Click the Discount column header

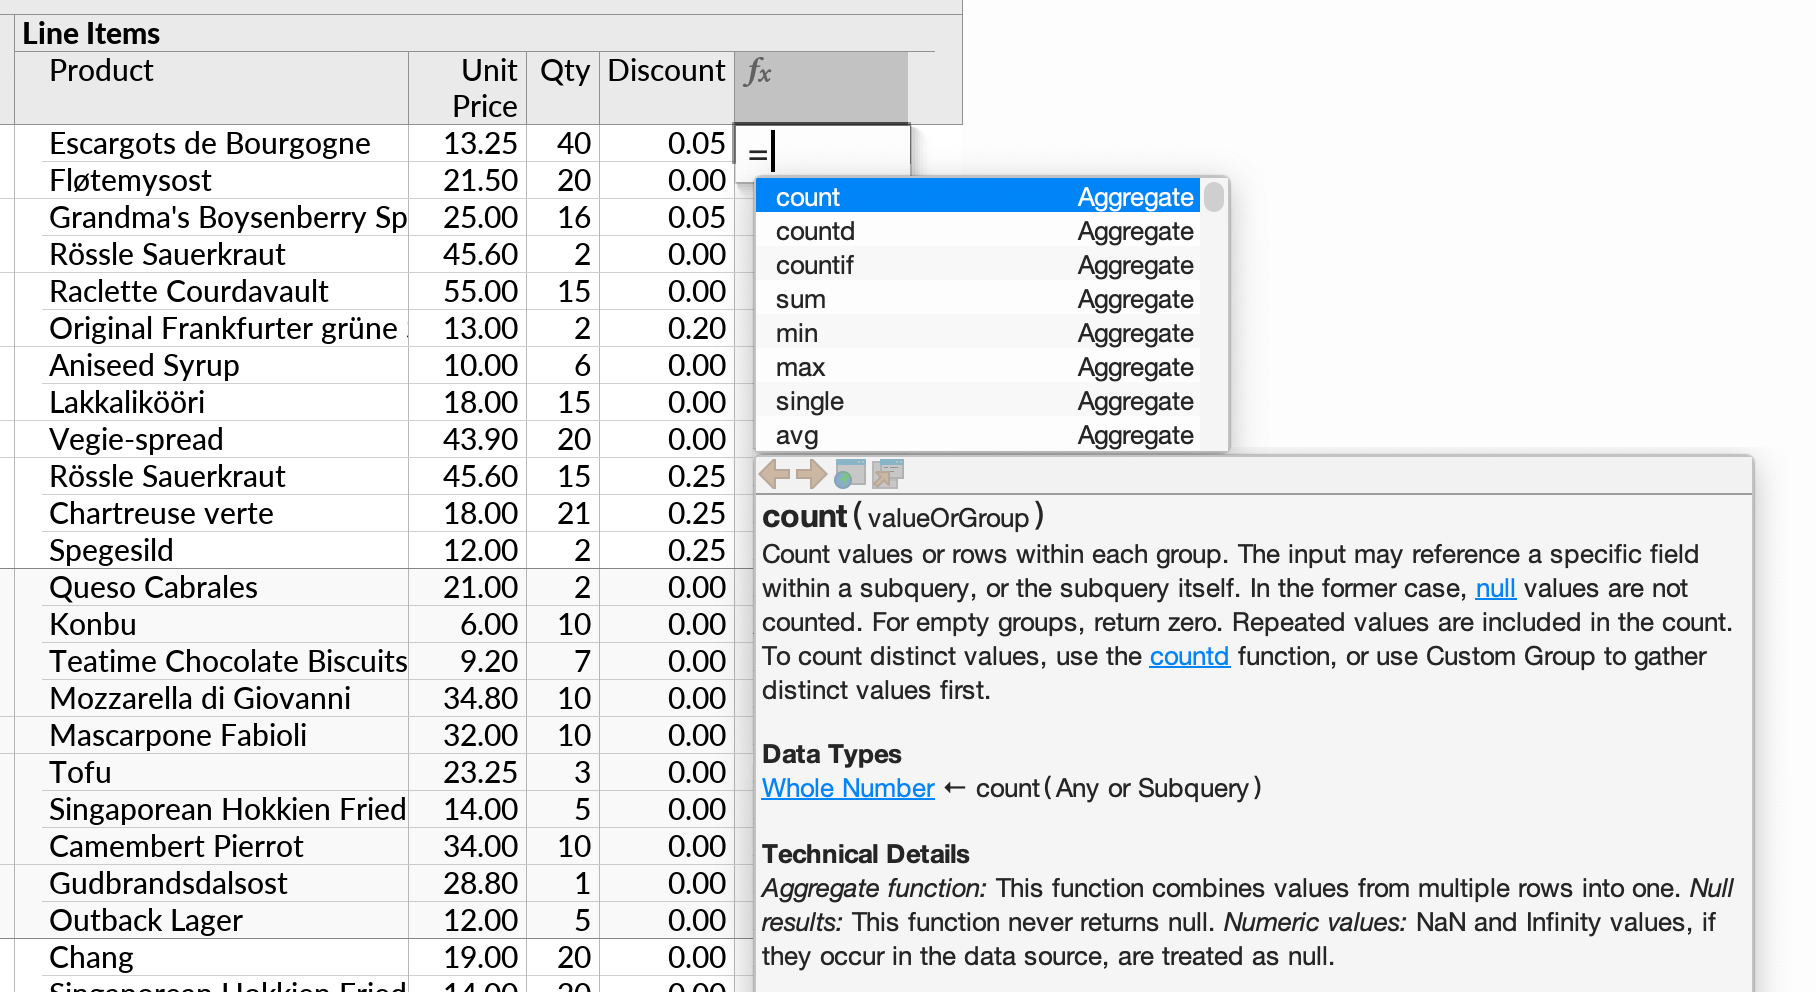pyautogui.click(x=665, y=71)
